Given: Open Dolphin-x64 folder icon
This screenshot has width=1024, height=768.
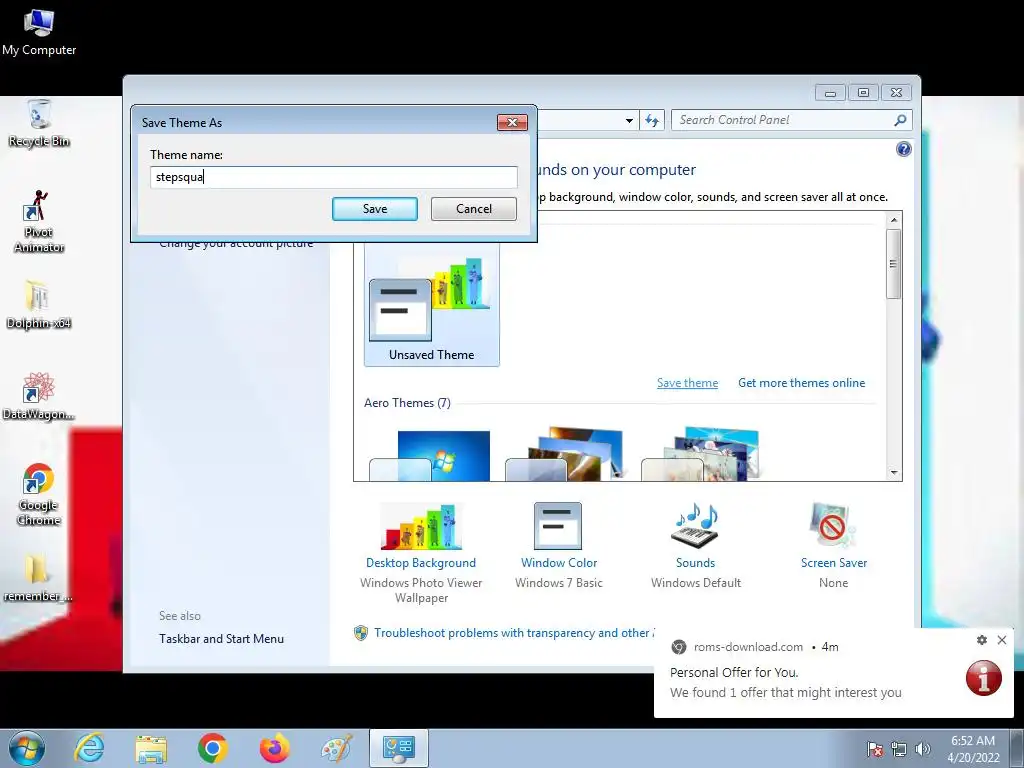Looking at the screenshot, I should coord(39,305).
